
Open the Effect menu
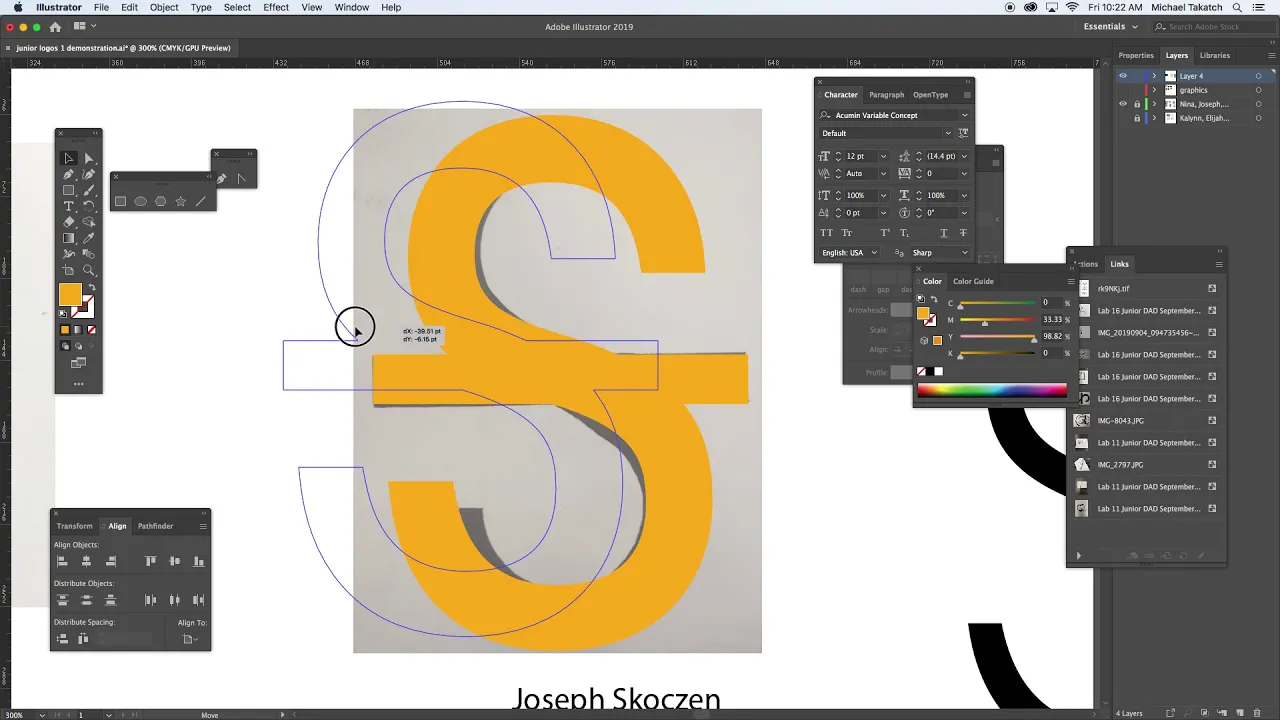click(276, 7)
